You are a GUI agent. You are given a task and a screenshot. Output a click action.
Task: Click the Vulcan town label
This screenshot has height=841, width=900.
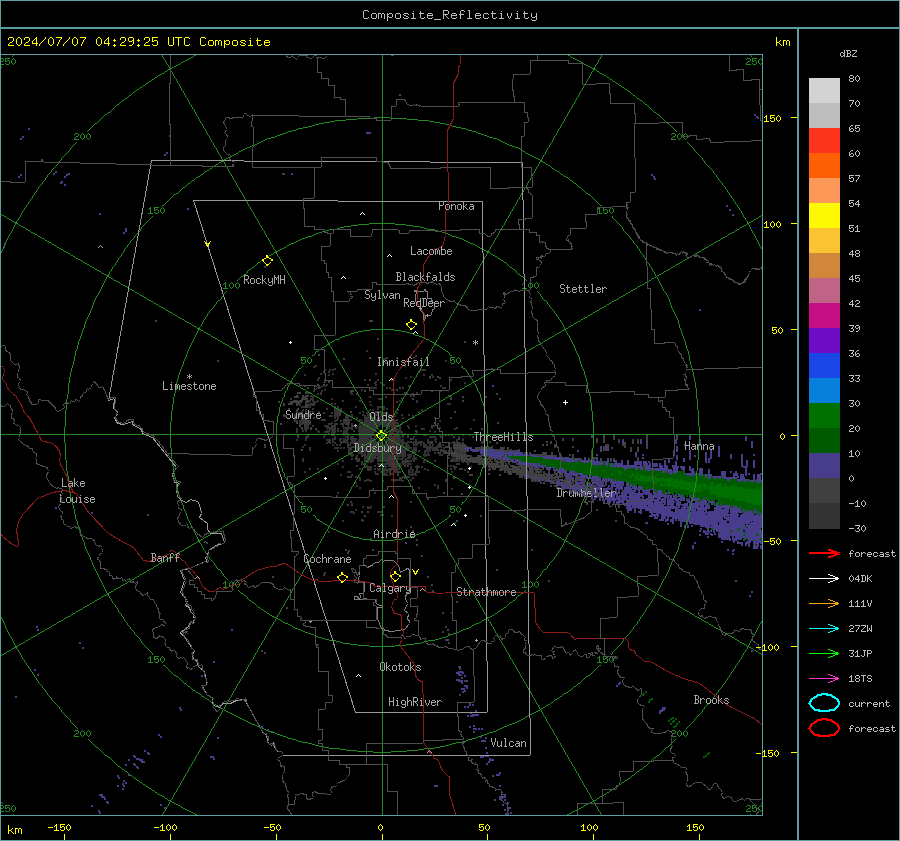[508, 743]
